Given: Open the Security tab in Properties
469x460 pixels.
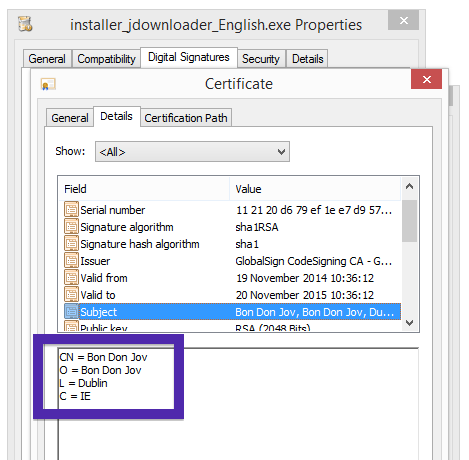Looking at the screenshot, I should [x=261, y=59].
